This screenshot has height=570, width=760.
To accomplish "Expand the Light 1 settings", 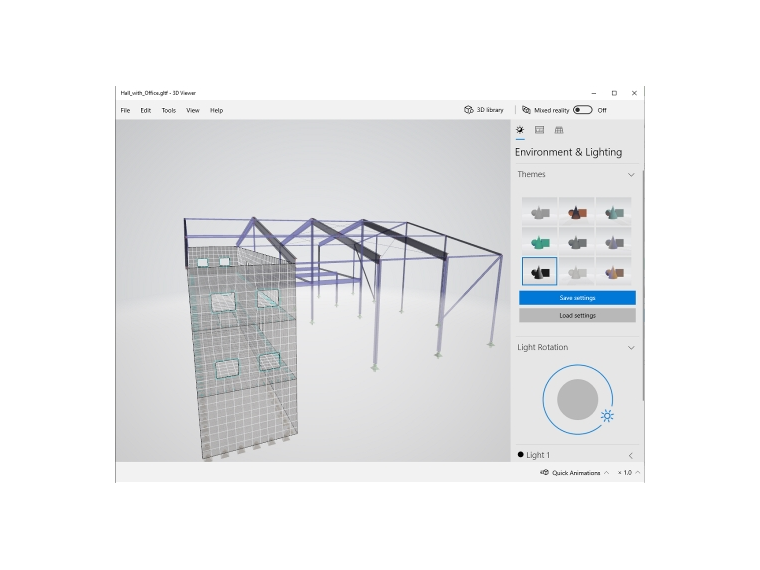I will click(x=631, y=455).
